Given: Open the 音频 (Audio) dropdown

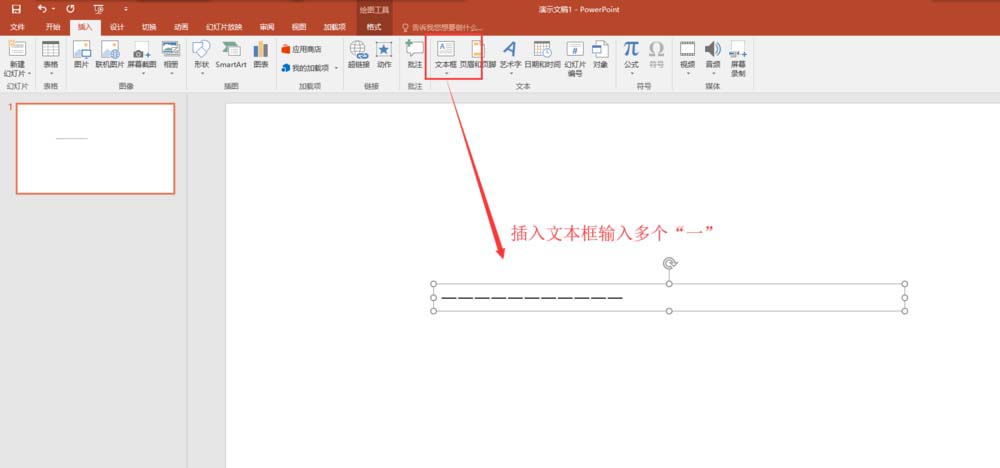Looking at the screenshot, I should pos(712,72).
